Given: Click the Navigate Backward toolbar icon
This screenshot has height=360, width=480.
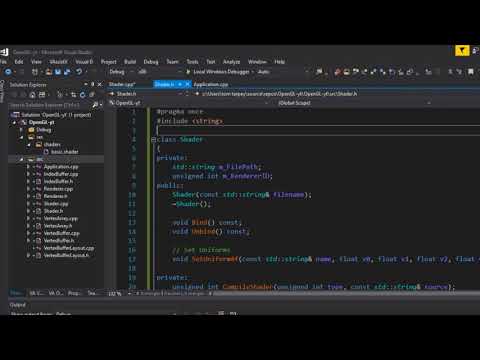Looking at the screenshot, I should 8,72.
